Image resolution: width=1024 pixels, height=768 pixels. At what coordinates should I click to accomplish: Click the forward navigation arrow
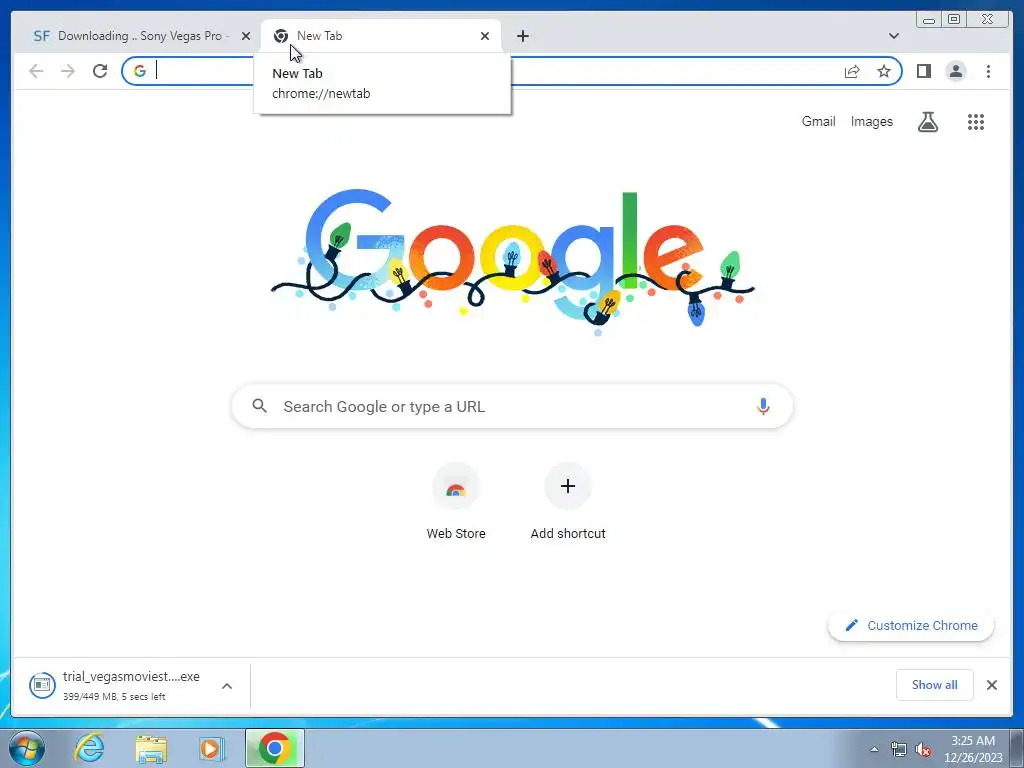click(68, 71)
